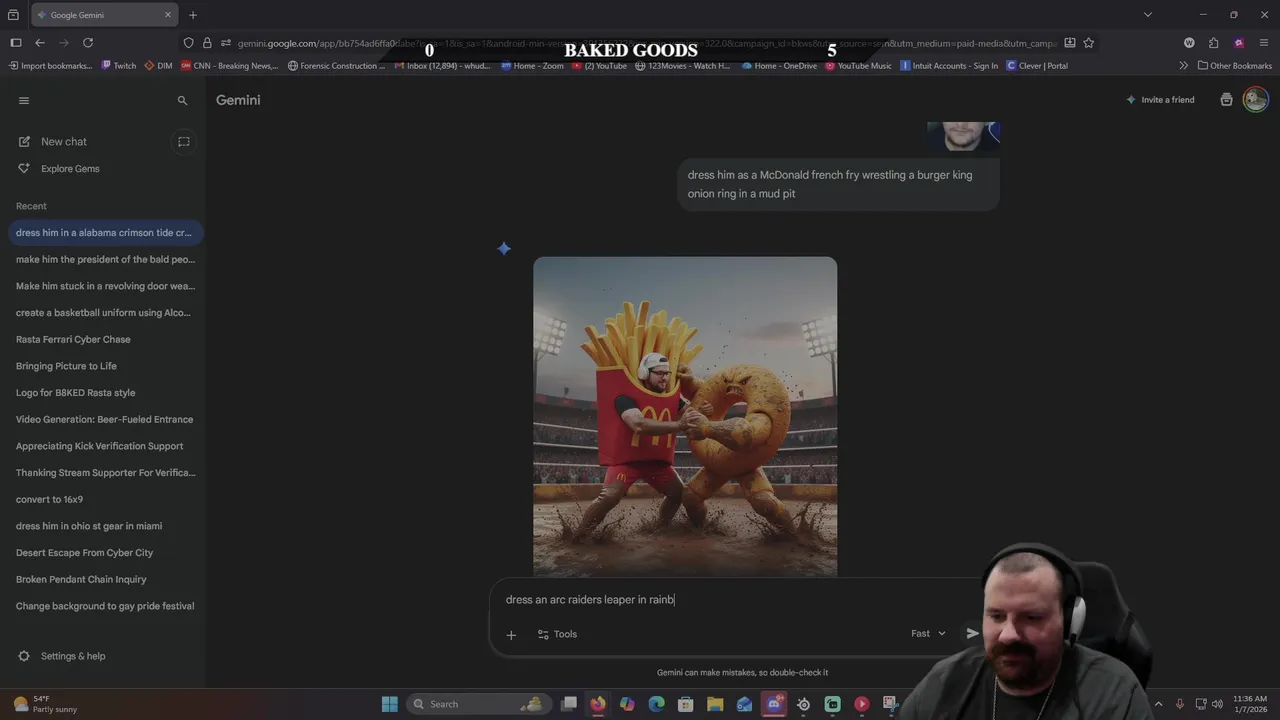
Task: Open Twitch bookmark
Action: 119,66
